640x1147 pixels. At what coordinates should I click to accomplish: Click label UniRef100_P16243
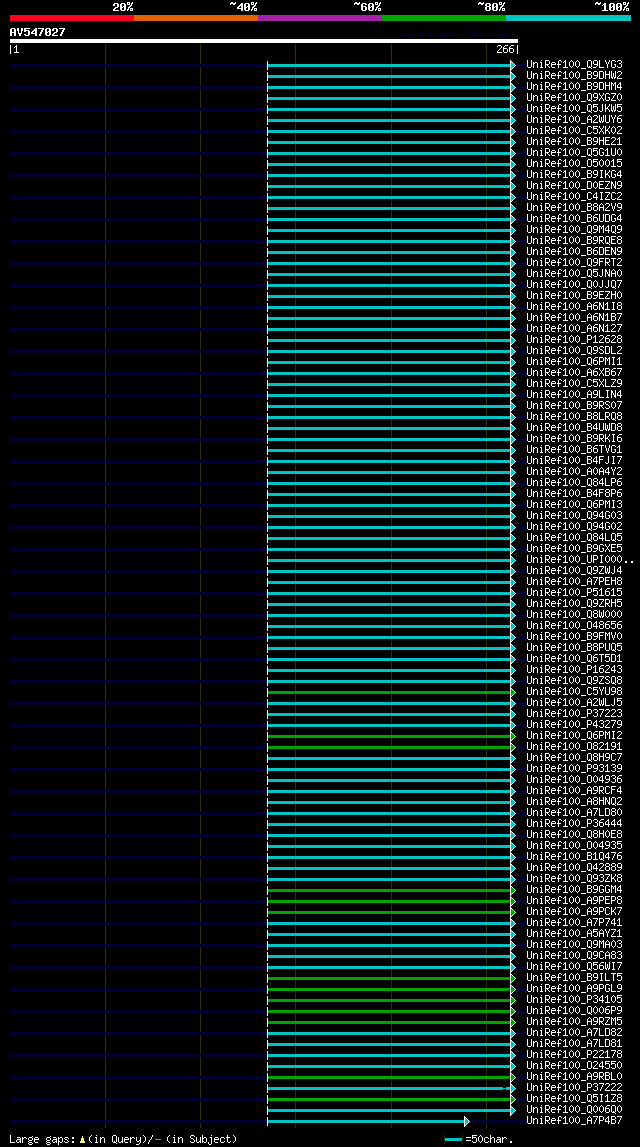pyautogui.click(x=574, y=669)
